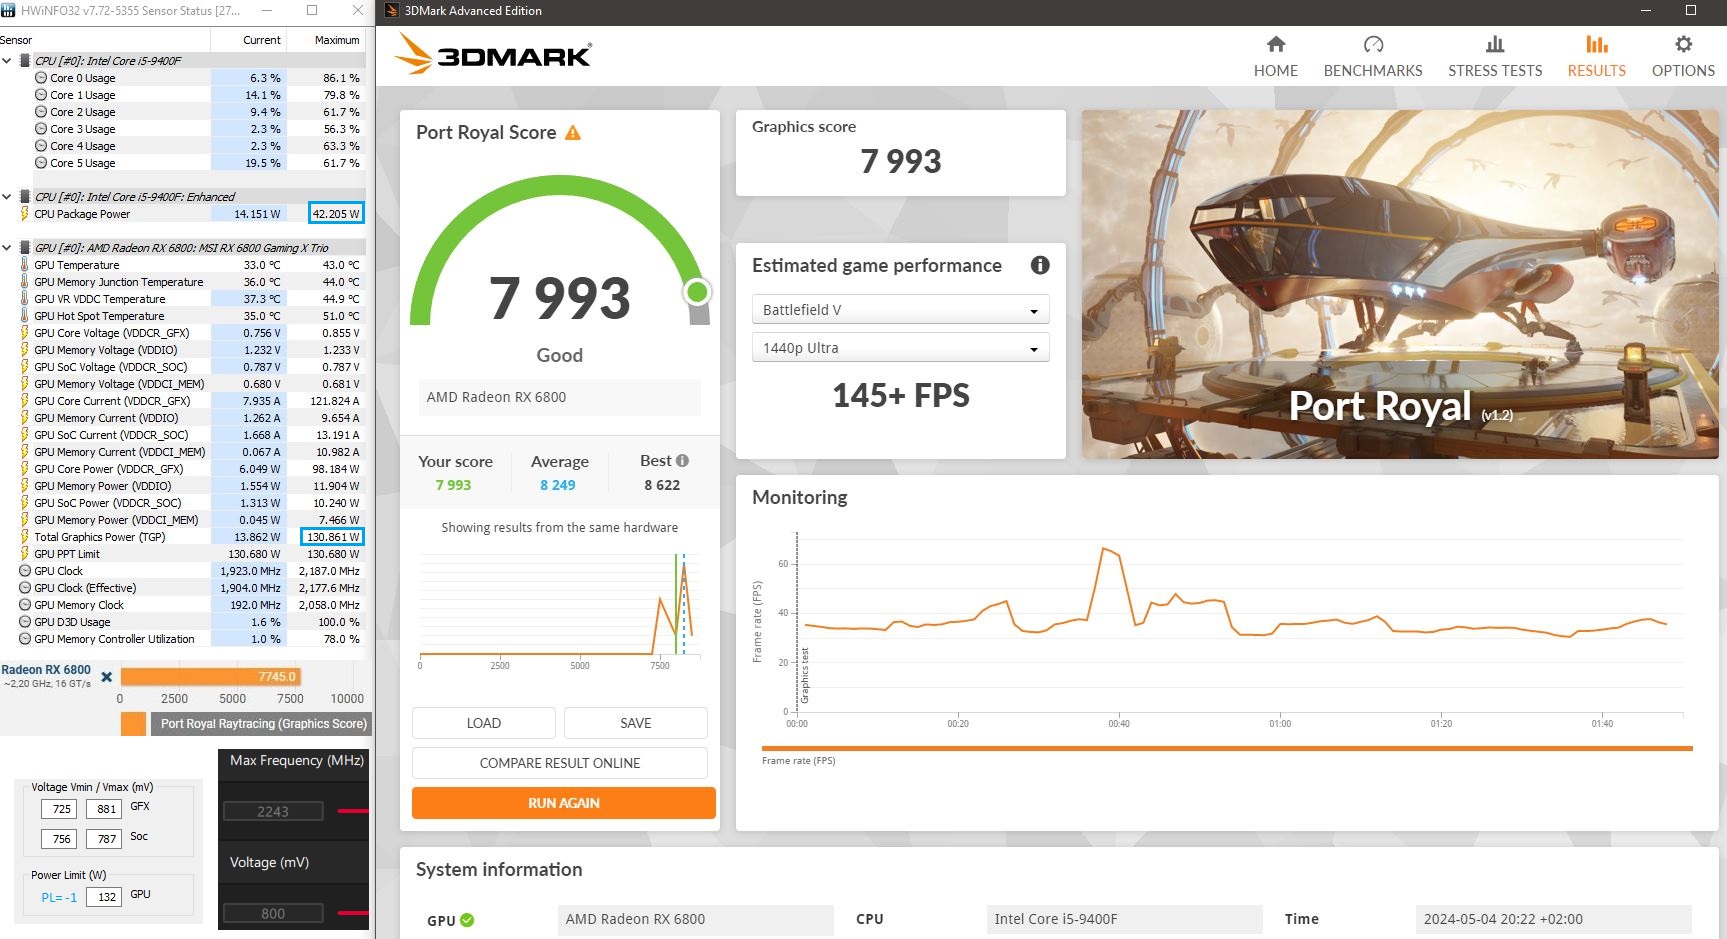
Task: Select the RESULTS tab
Action: click(x=1596, y=57)
